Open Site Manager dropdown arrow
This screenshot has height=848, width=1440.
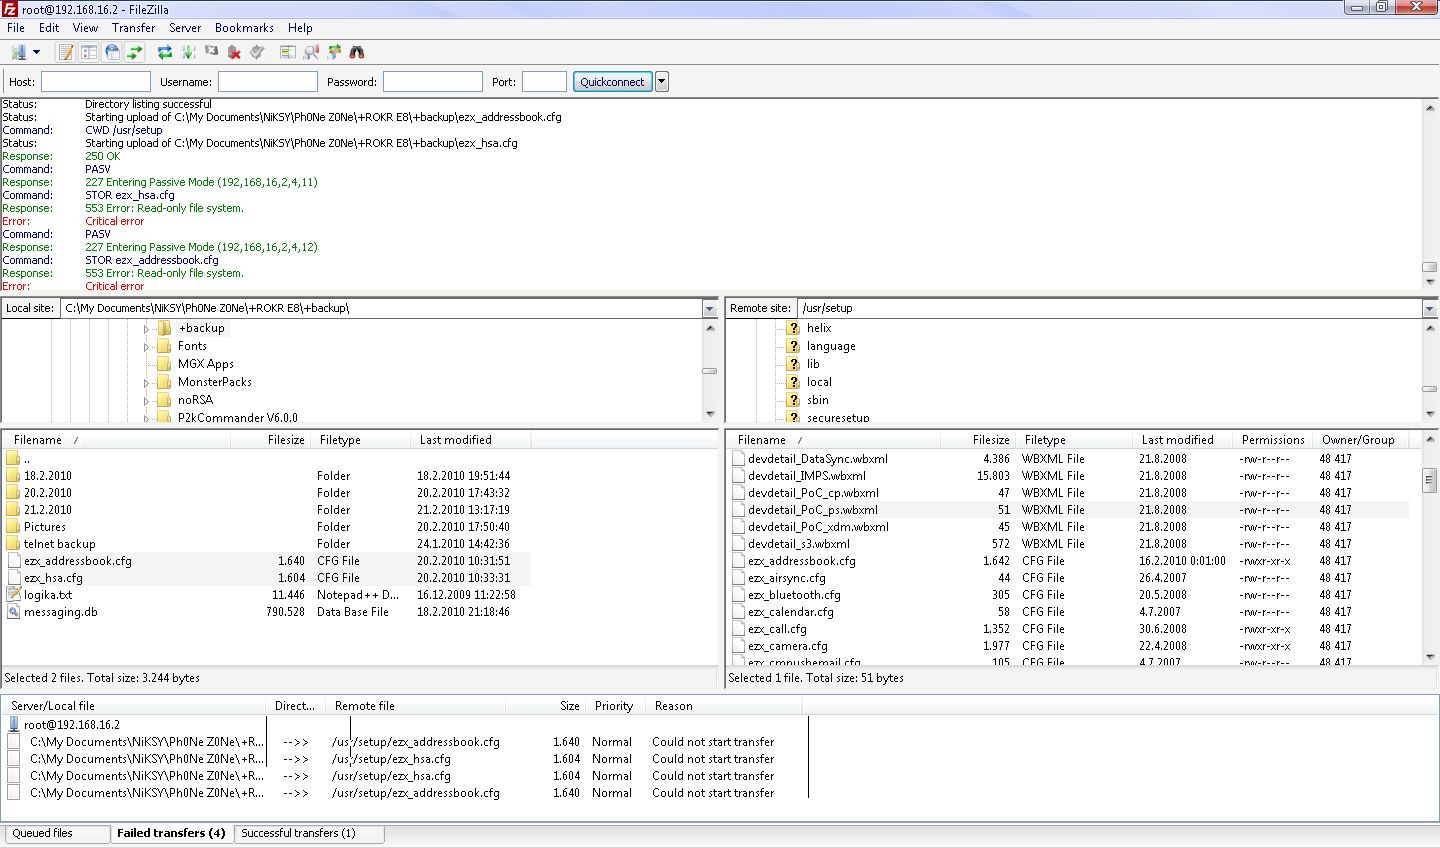(37, 52)
